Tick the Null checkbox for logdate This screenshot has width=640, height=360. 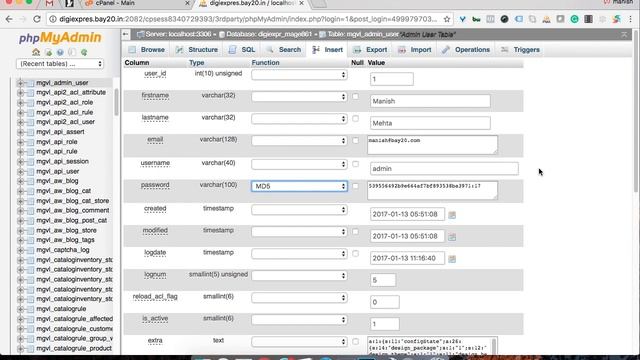click(356, 254)
